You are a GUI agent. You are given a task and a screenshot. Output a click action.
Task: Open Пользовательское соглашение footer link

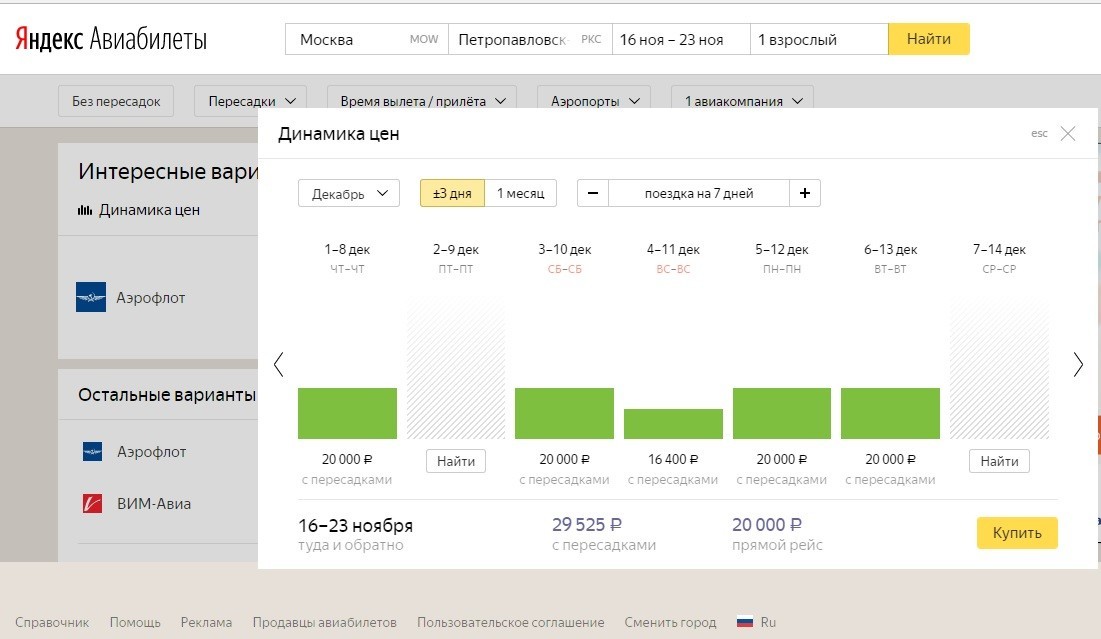[510, 622]
